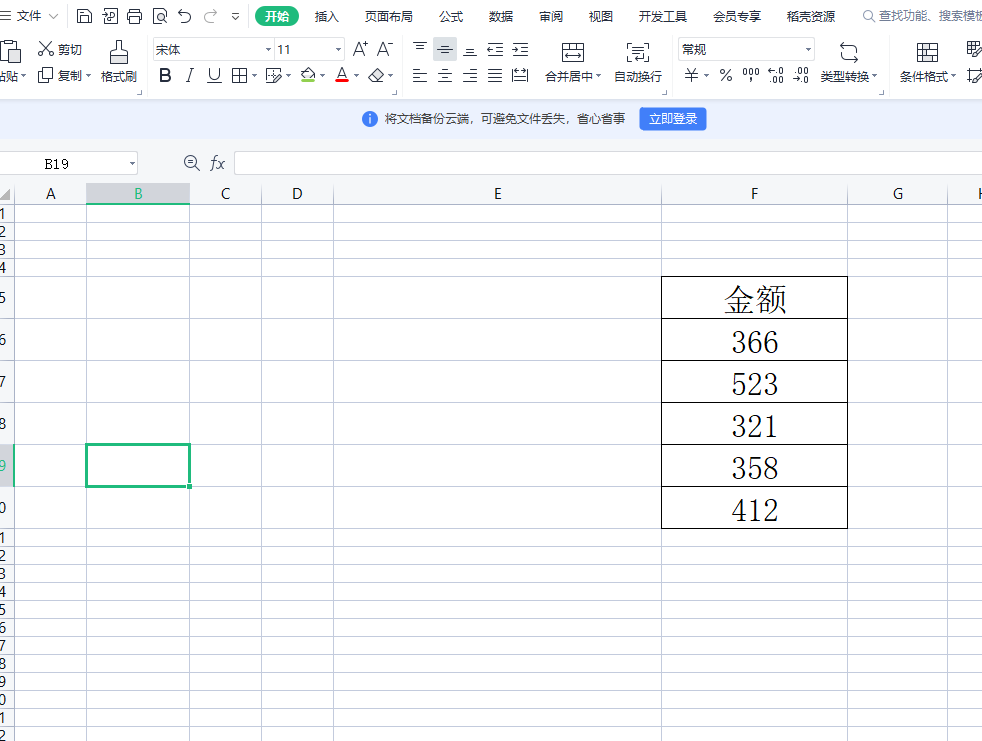This screenshot has width=982, height=741.
Task: Switch to 页面布局 tab
Action: [x=389, y=16]
